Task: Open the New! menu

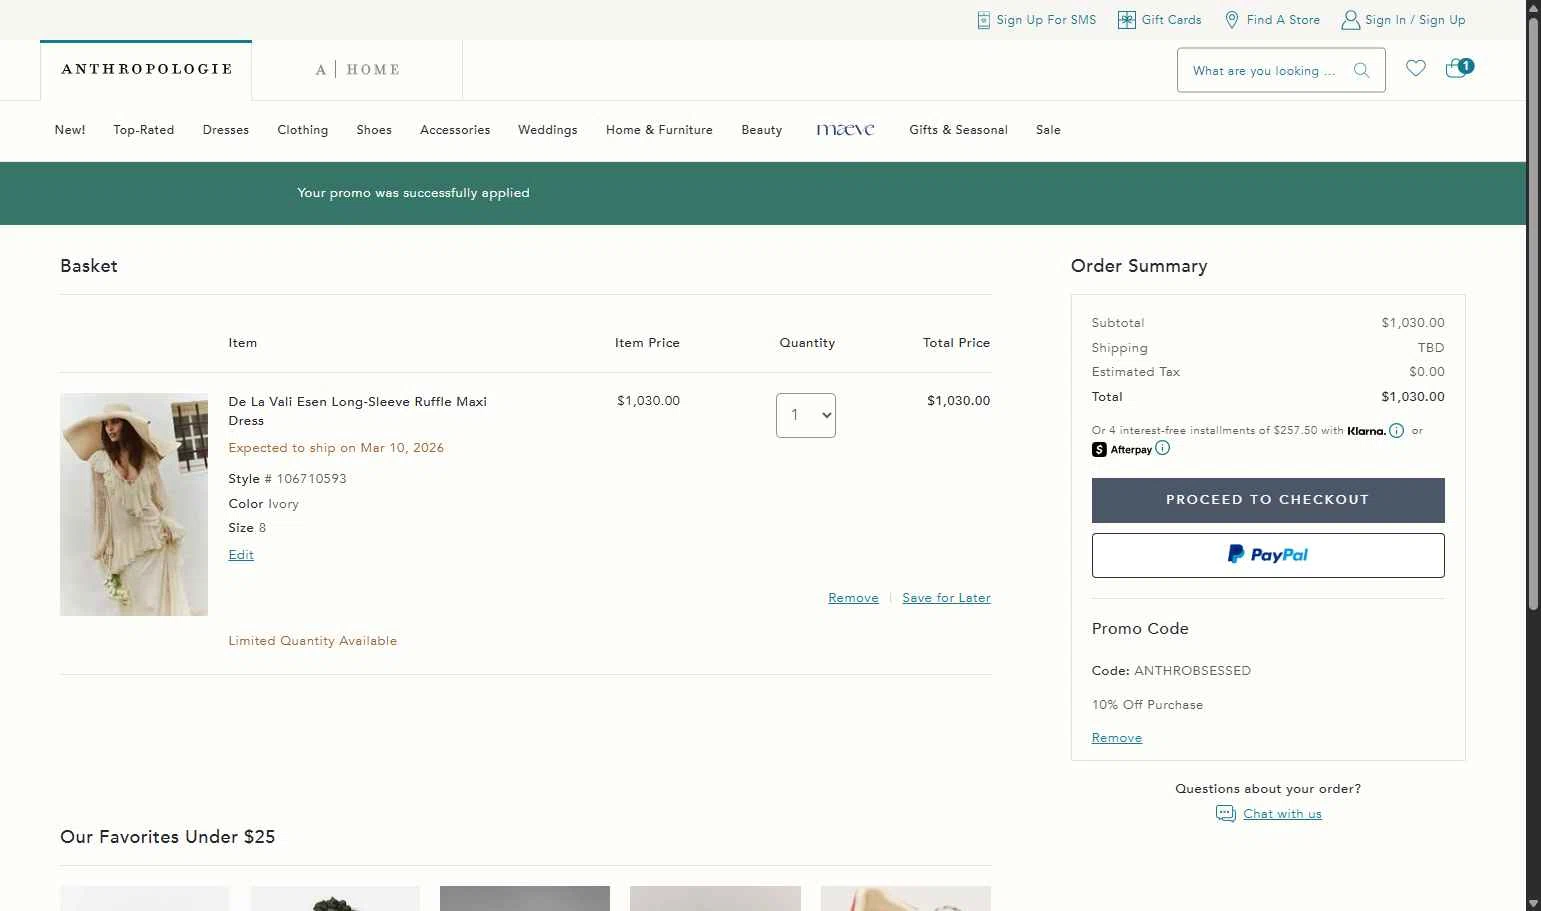Action: 70,130
